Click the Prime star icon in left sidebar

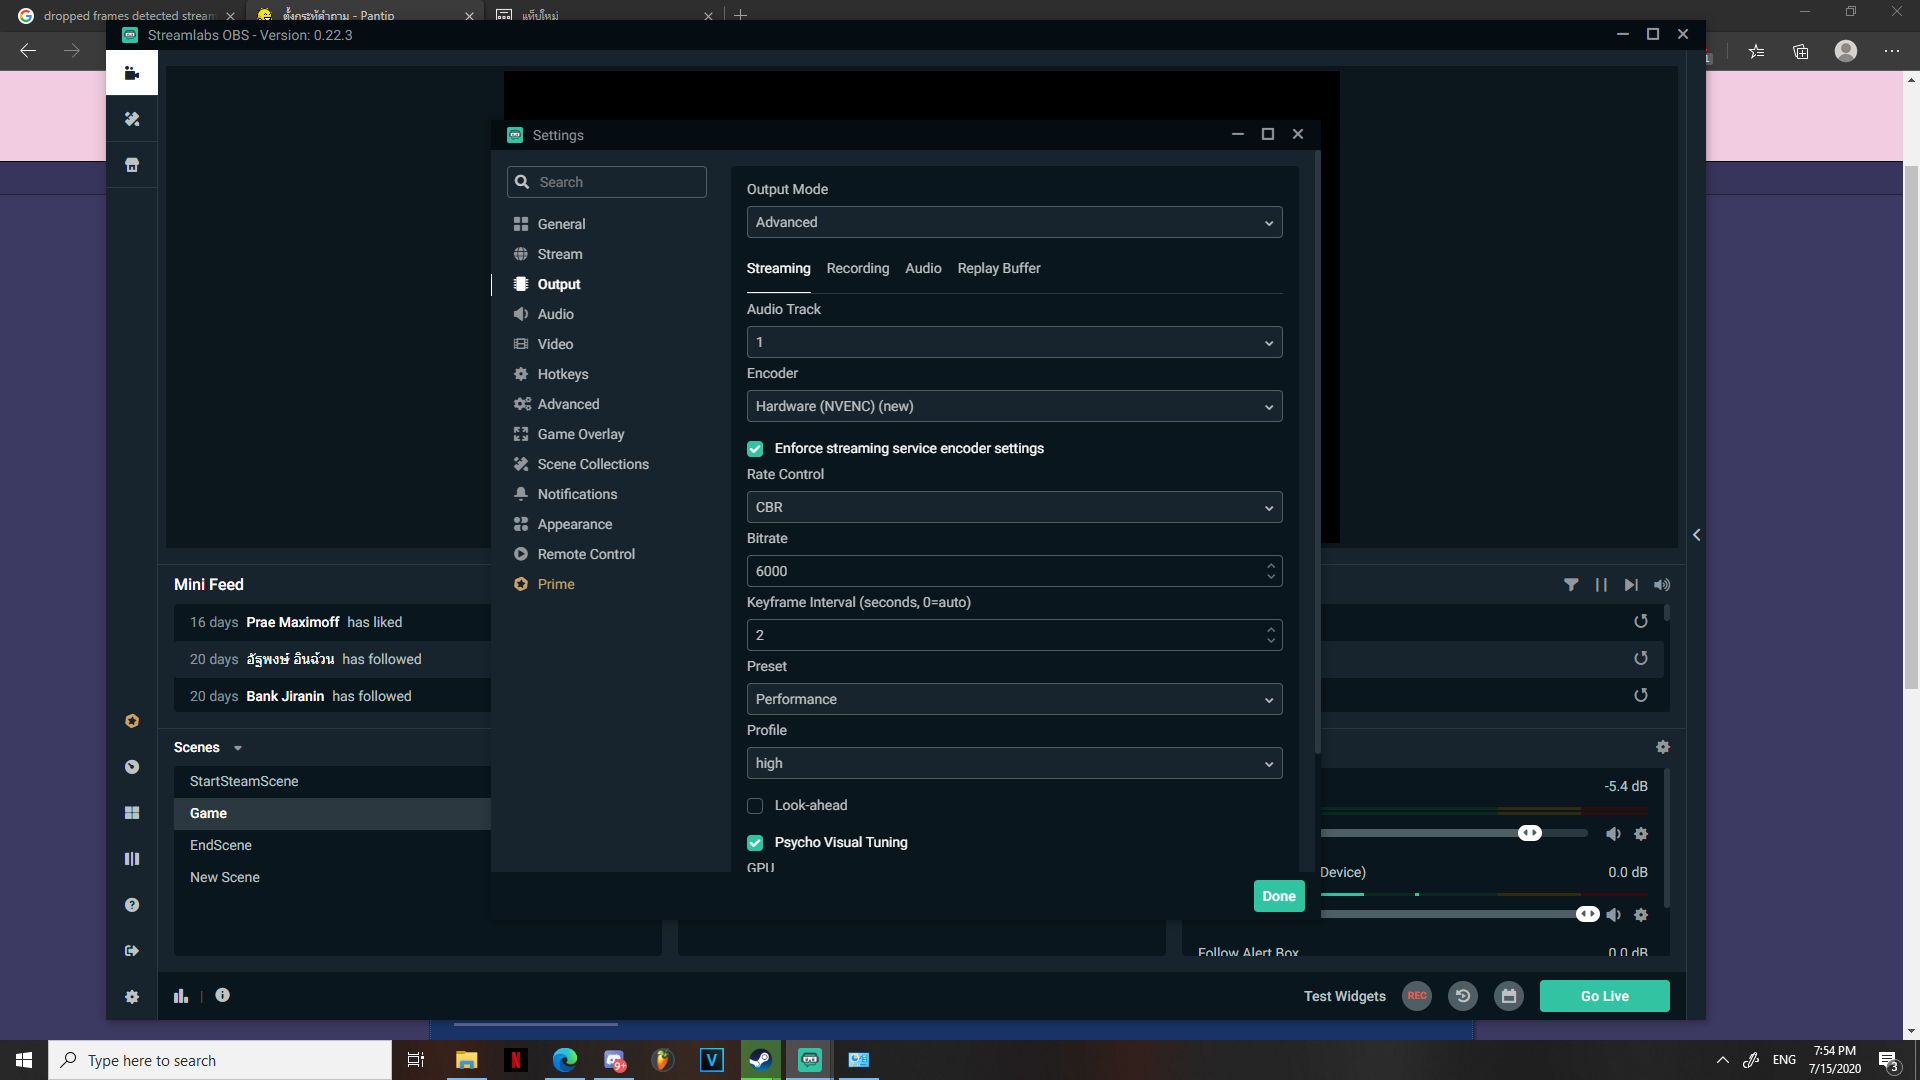point(131,721)
